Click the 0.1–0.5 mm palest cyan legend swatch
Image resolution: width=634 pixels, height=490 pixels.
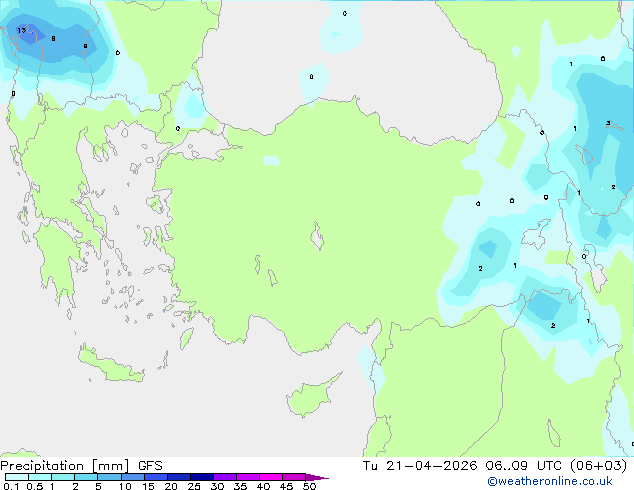pos(17,477)
